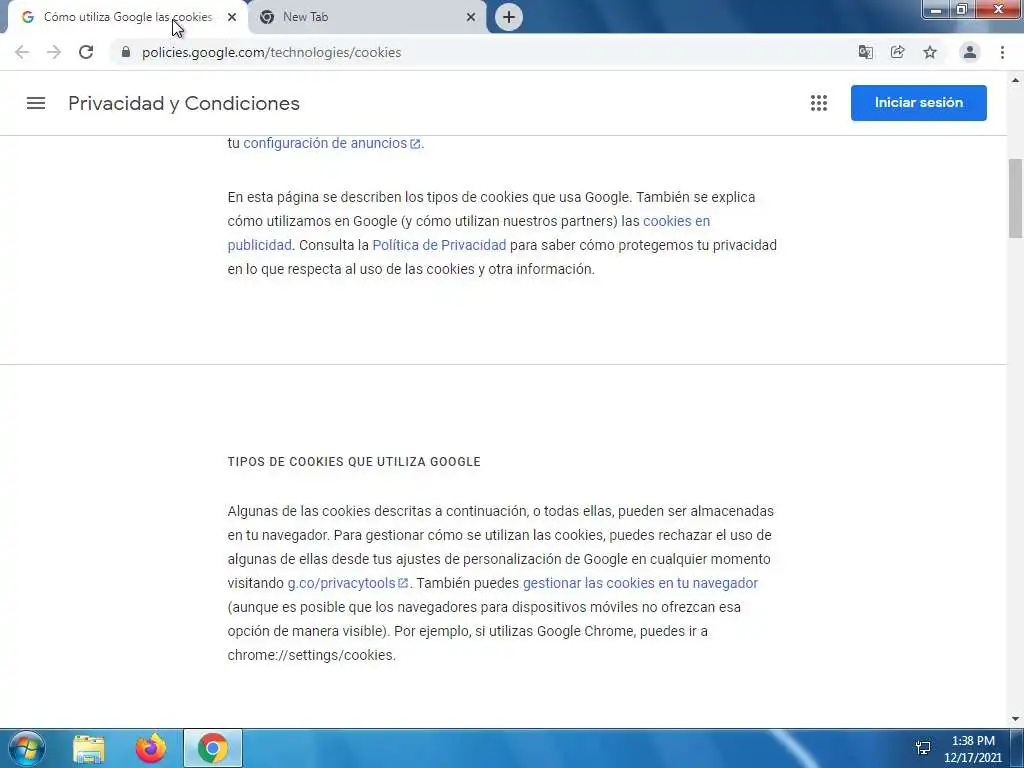Open g.co/privacytools link
Viewport: 1024px width, 768px height.
click(347, 583)
